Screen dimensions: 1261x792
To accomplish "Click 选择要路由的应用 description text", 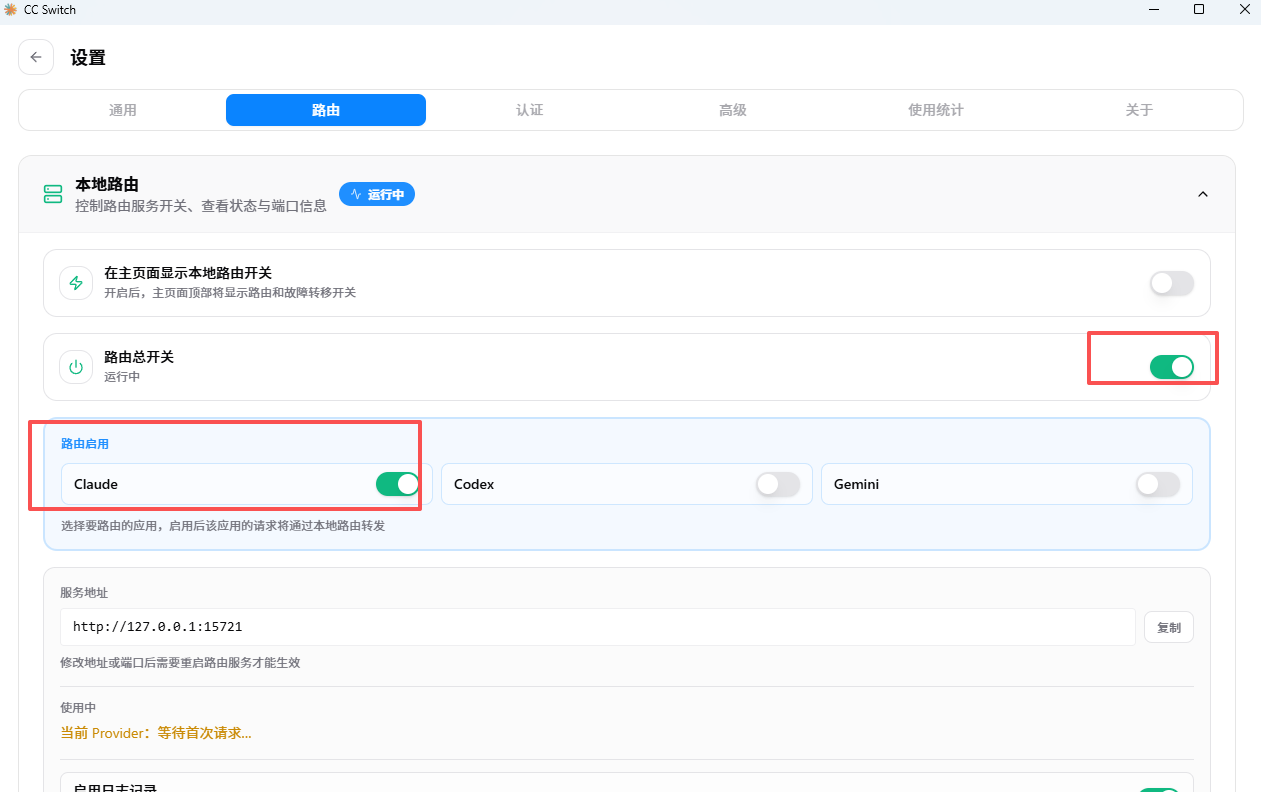I will (223, 525).
